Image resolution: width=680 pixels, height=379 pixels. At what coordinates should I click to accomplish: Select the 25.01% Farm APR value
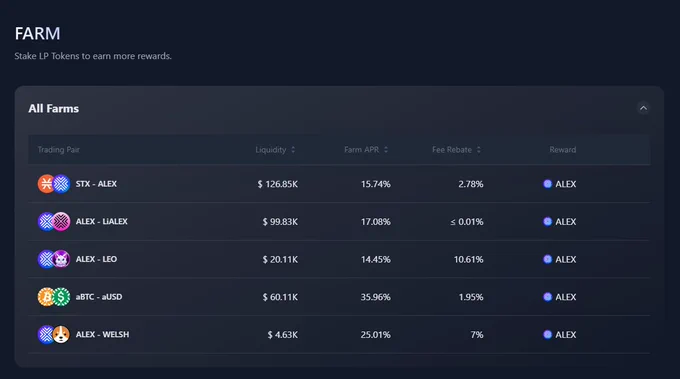[x=376, y=334]
